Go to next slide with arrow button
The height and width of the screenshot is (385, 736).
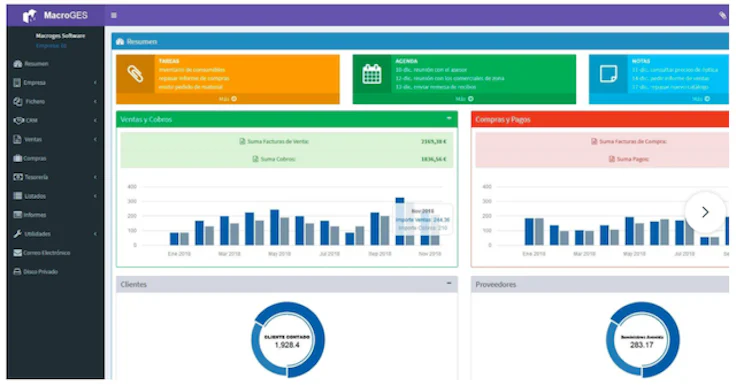pyautogui.click(x=705, y=212)
